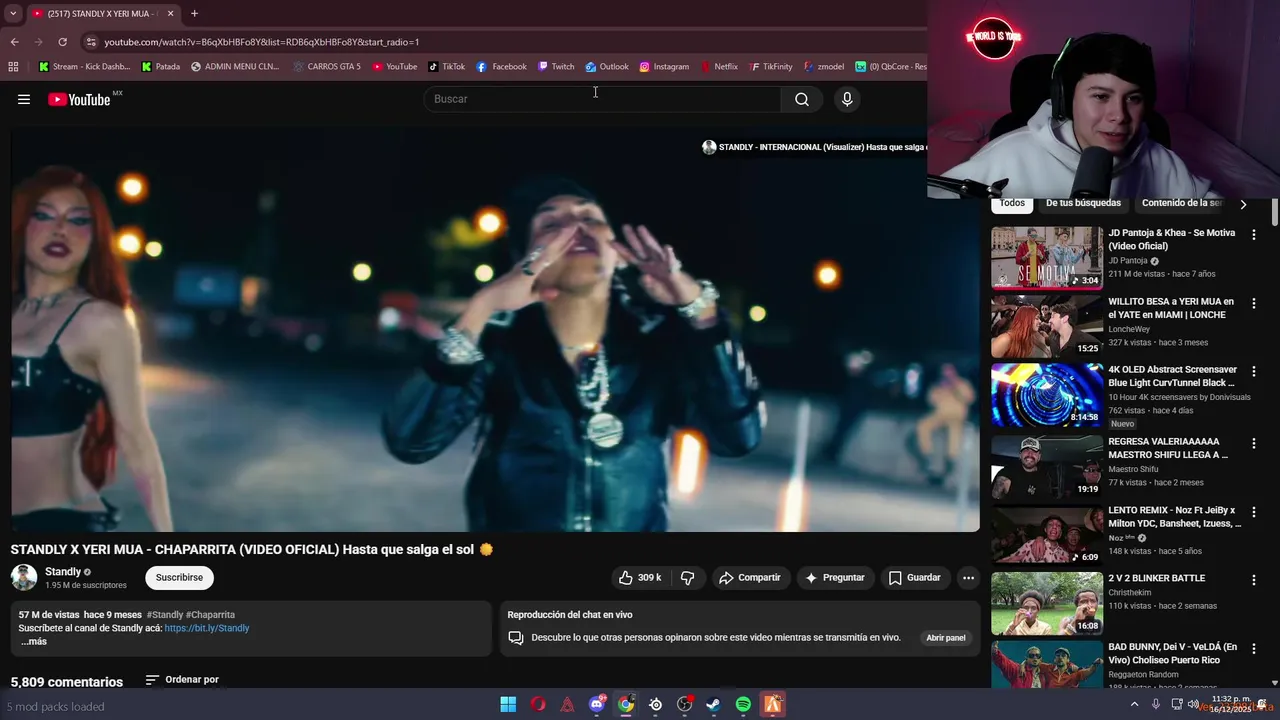Open the Instagram bookmark
Viewport: 1280px width, 720px height.
coord(664,67)
